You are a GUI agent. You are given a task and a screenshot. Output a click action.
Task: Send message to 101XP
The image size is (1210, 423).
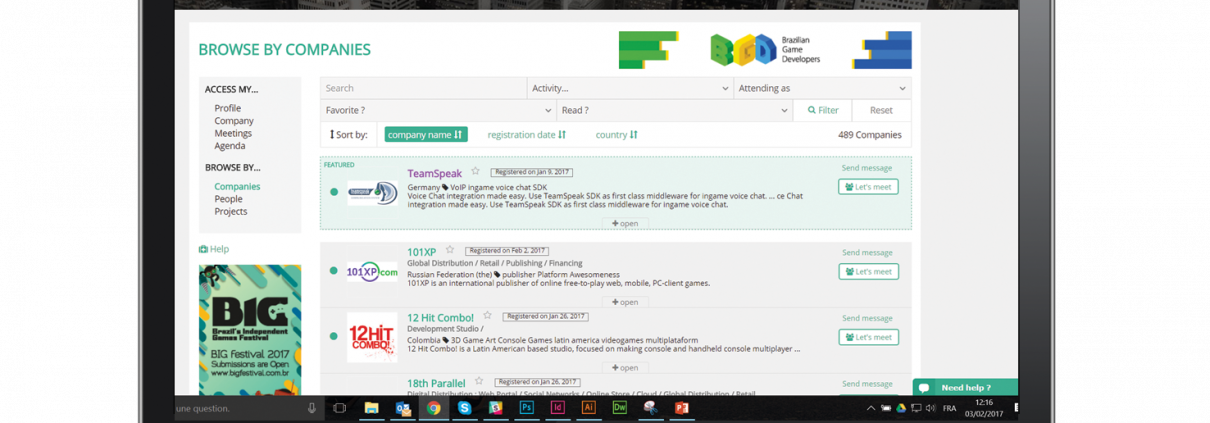point(867,253)
